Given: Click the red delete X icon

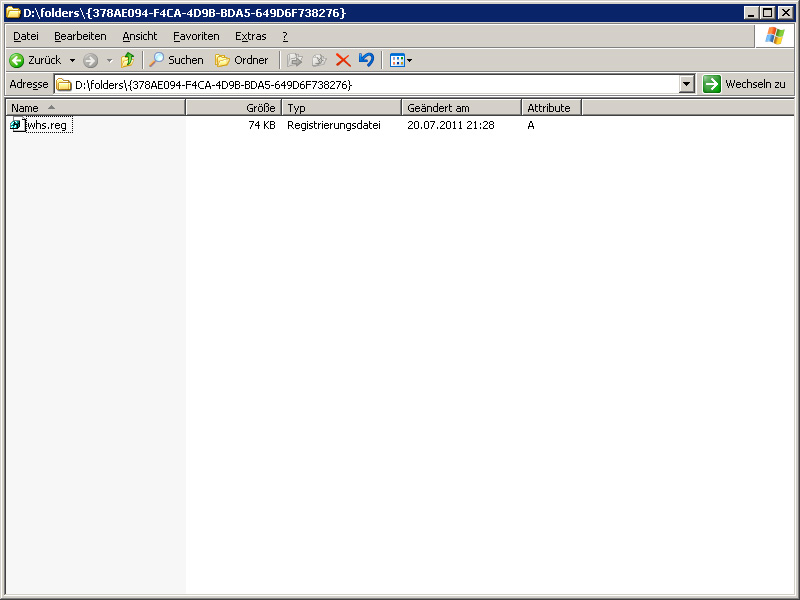Looking at the screenshot, I should click(343, 60).
